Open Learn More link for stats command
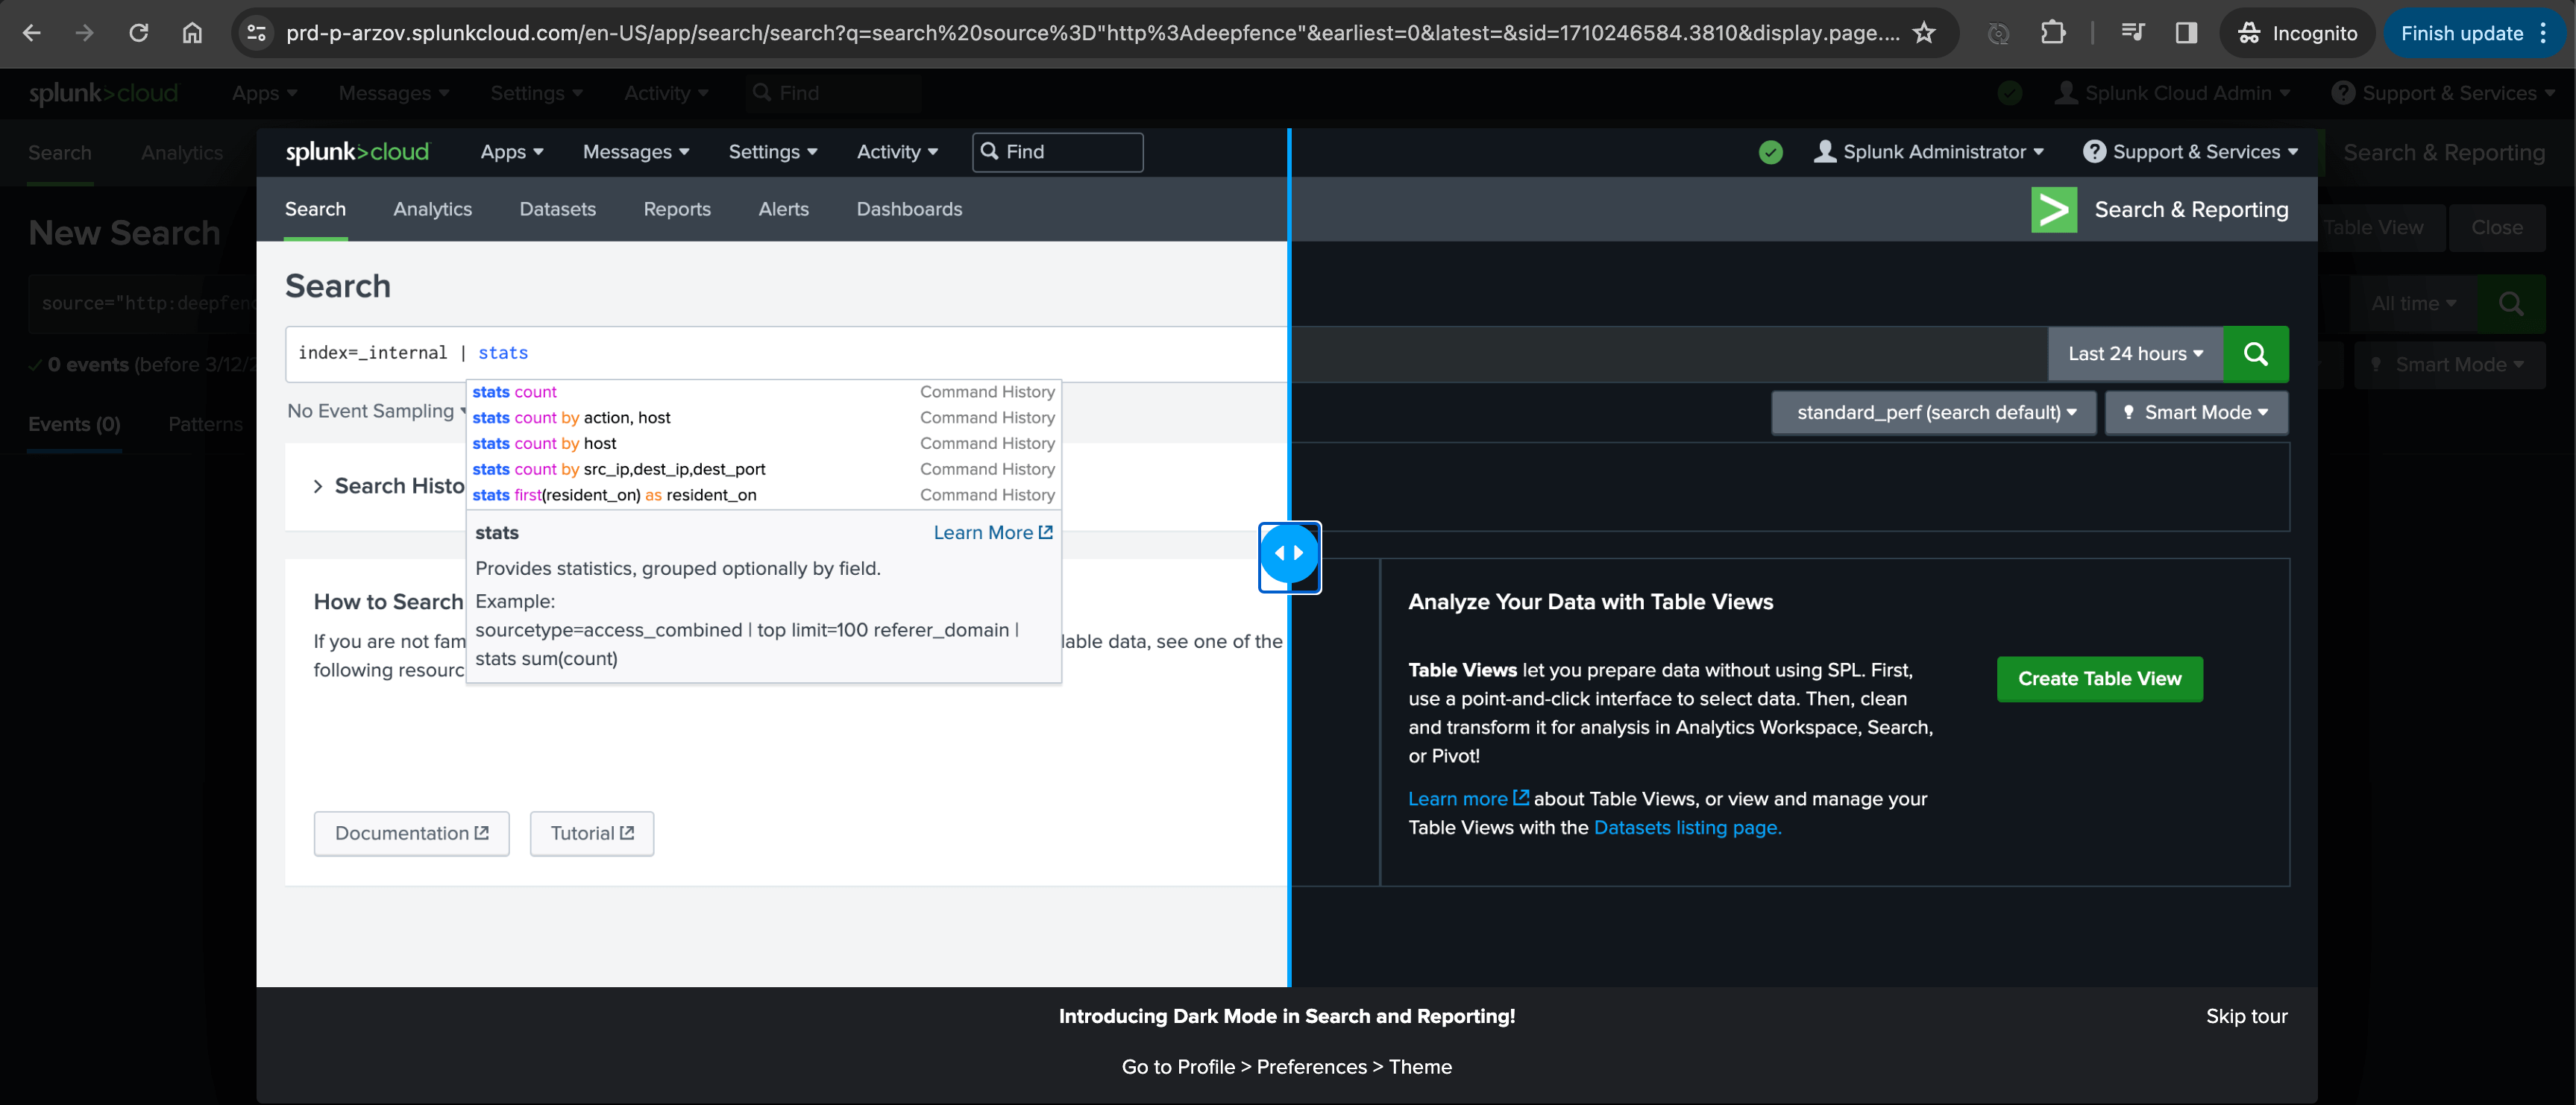 992,533
